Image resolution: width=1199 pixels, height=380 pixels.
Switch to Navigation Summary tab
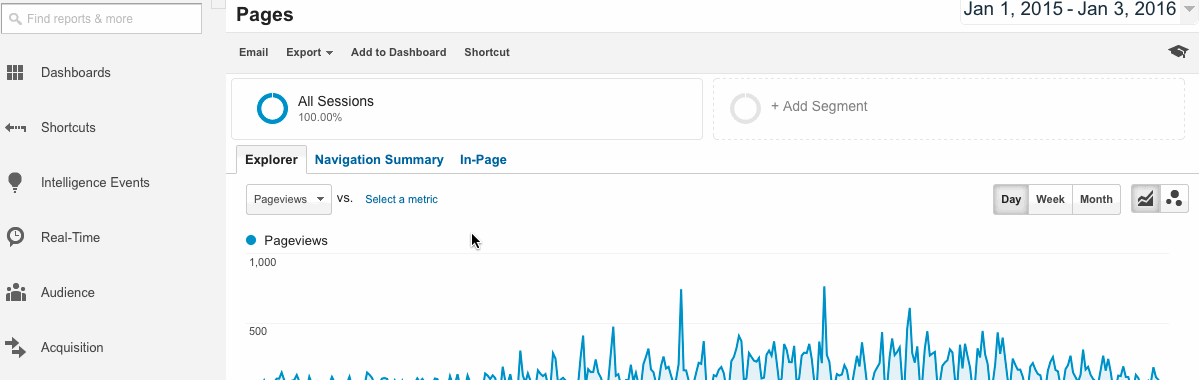click(379, 160)
